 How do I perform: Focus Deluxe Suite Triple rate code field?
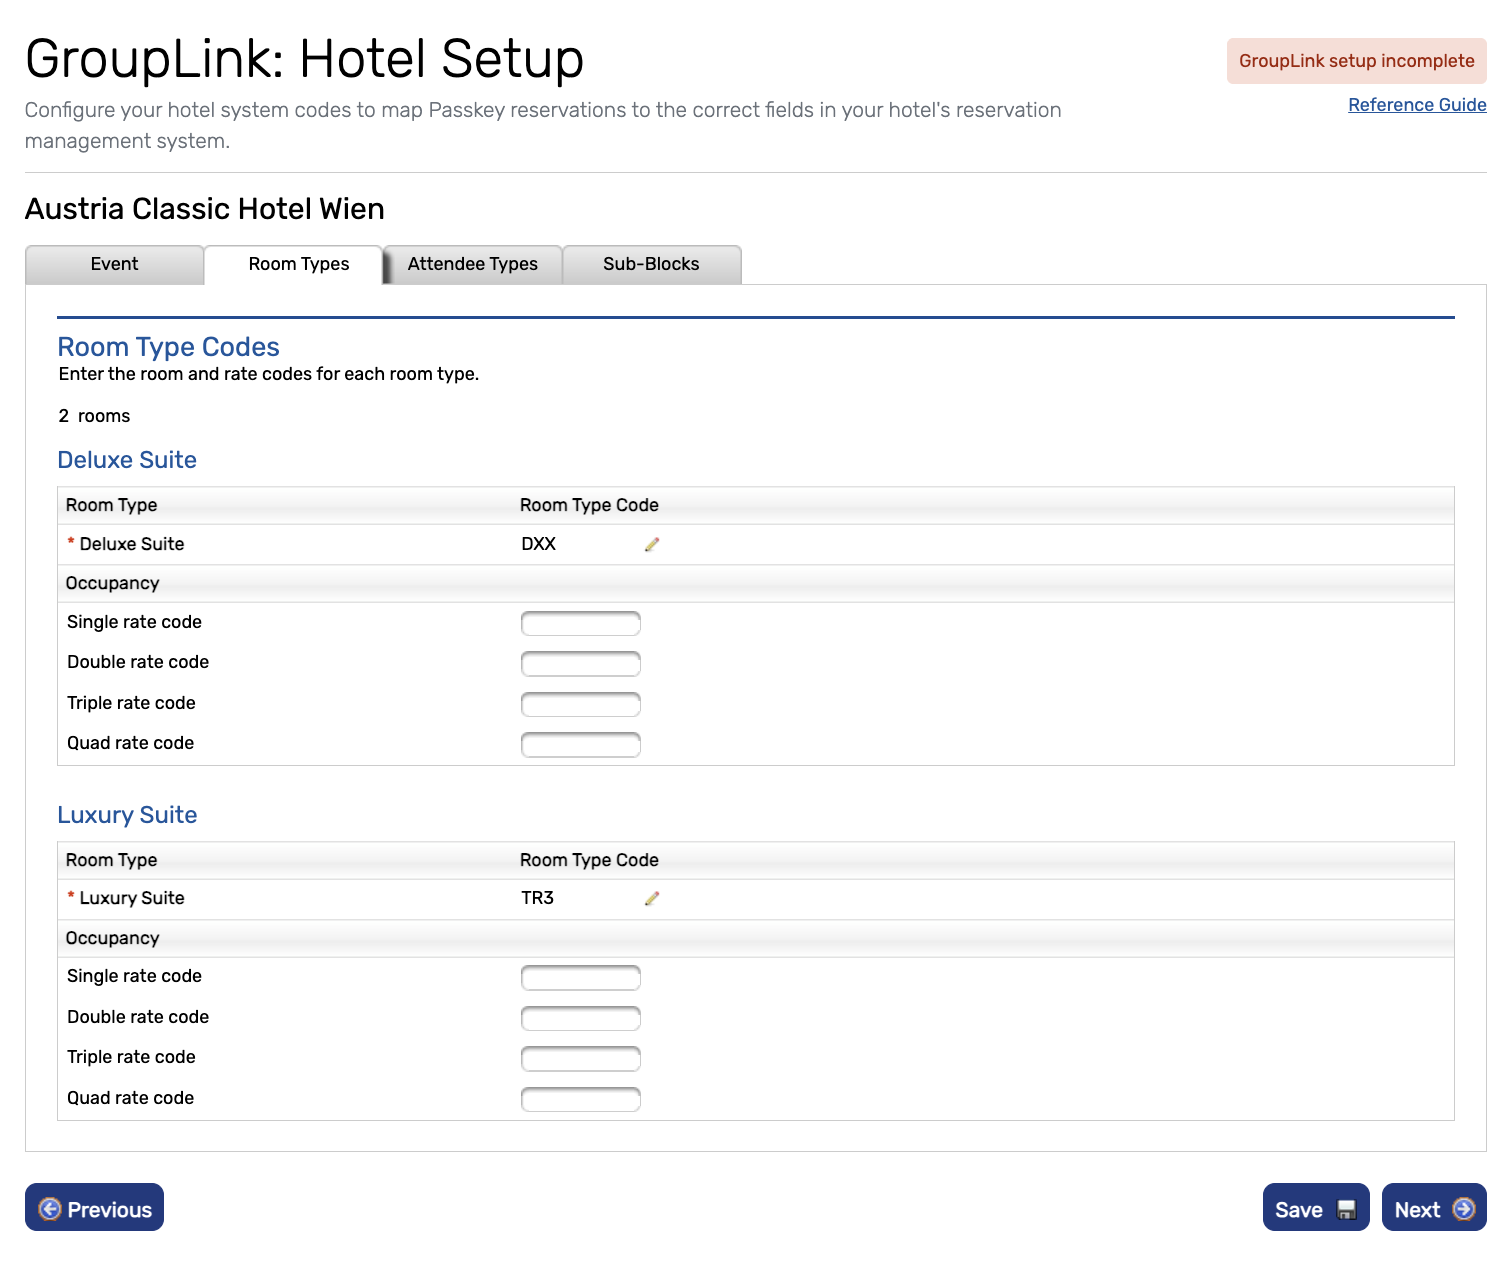[581, 704]
